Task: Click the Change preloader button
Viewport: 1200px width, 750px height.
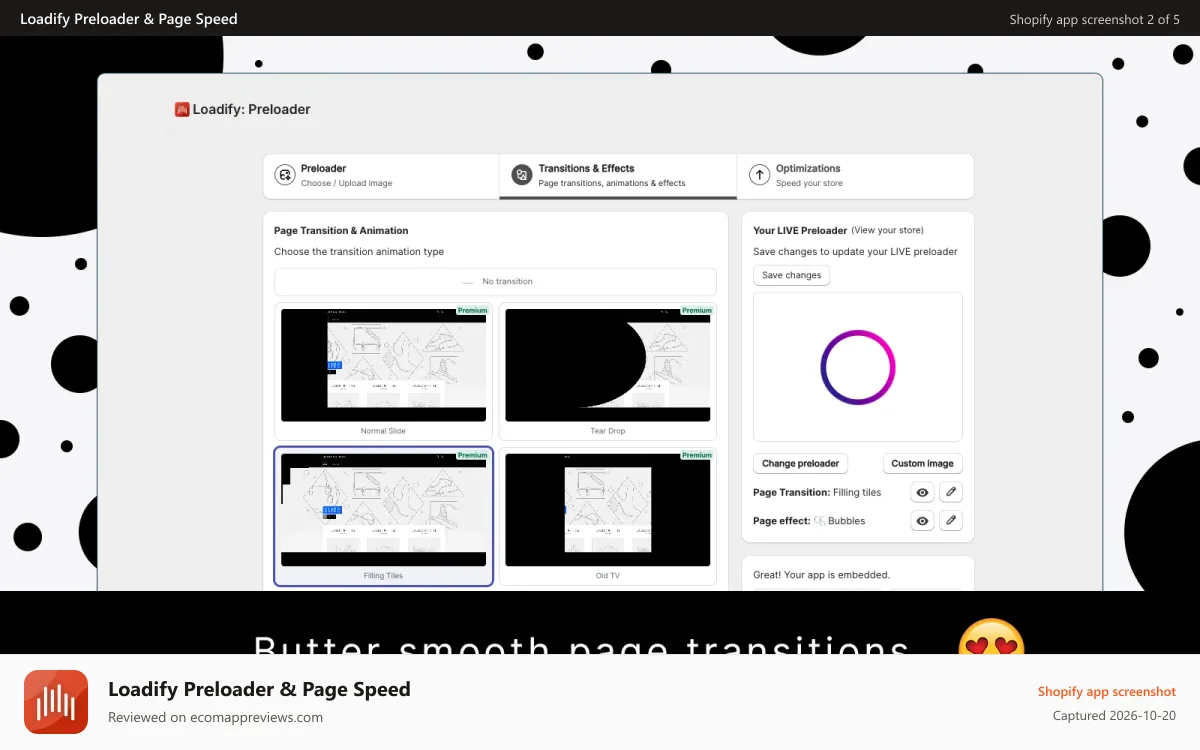Action: tap(800, 463)
